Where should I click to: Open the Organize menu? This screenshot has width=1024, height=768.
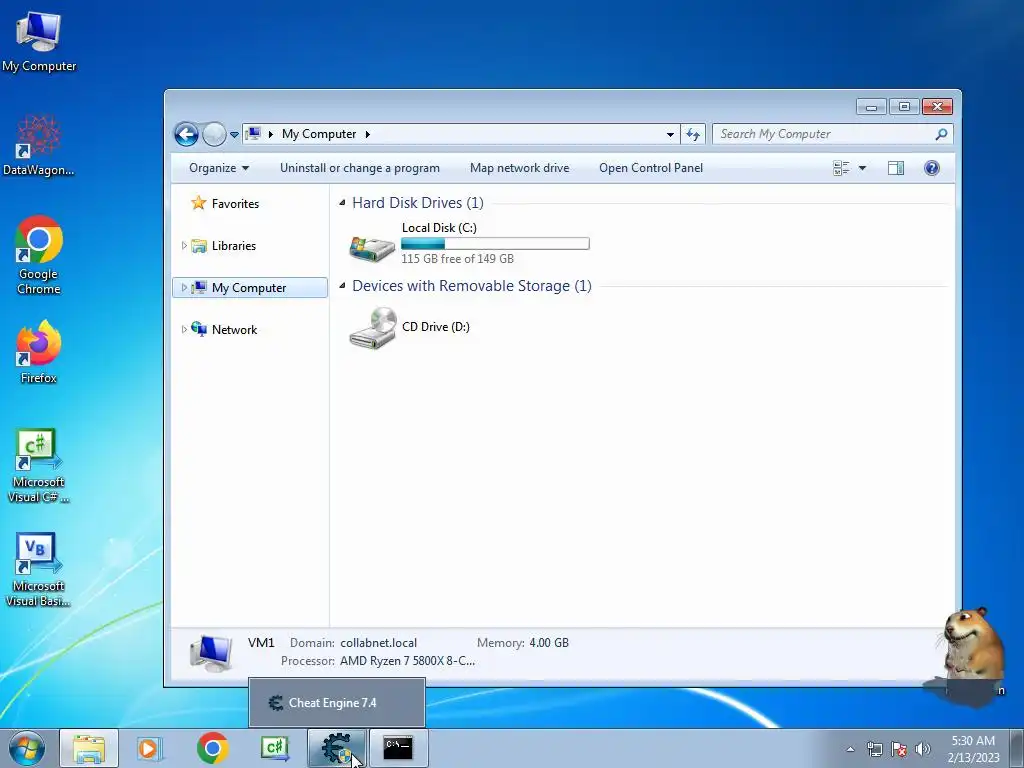point(219,168)
